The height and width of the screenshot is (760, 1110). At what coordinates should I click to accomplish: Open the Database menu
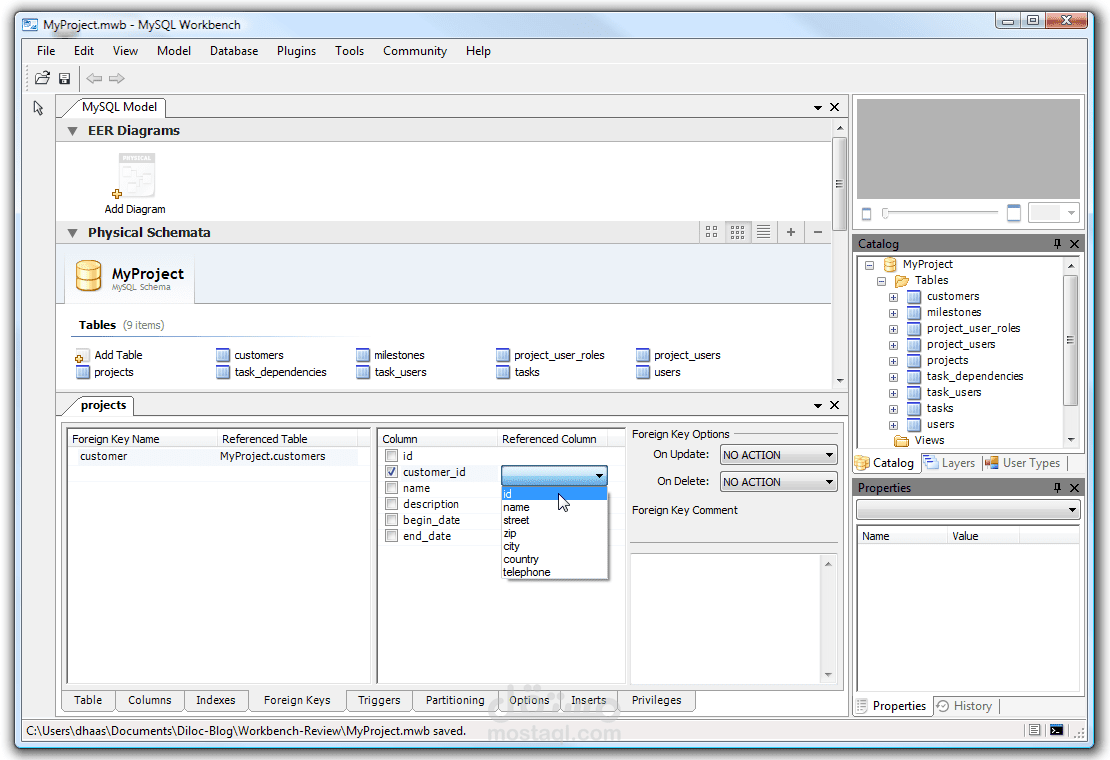tap(234, 51)
